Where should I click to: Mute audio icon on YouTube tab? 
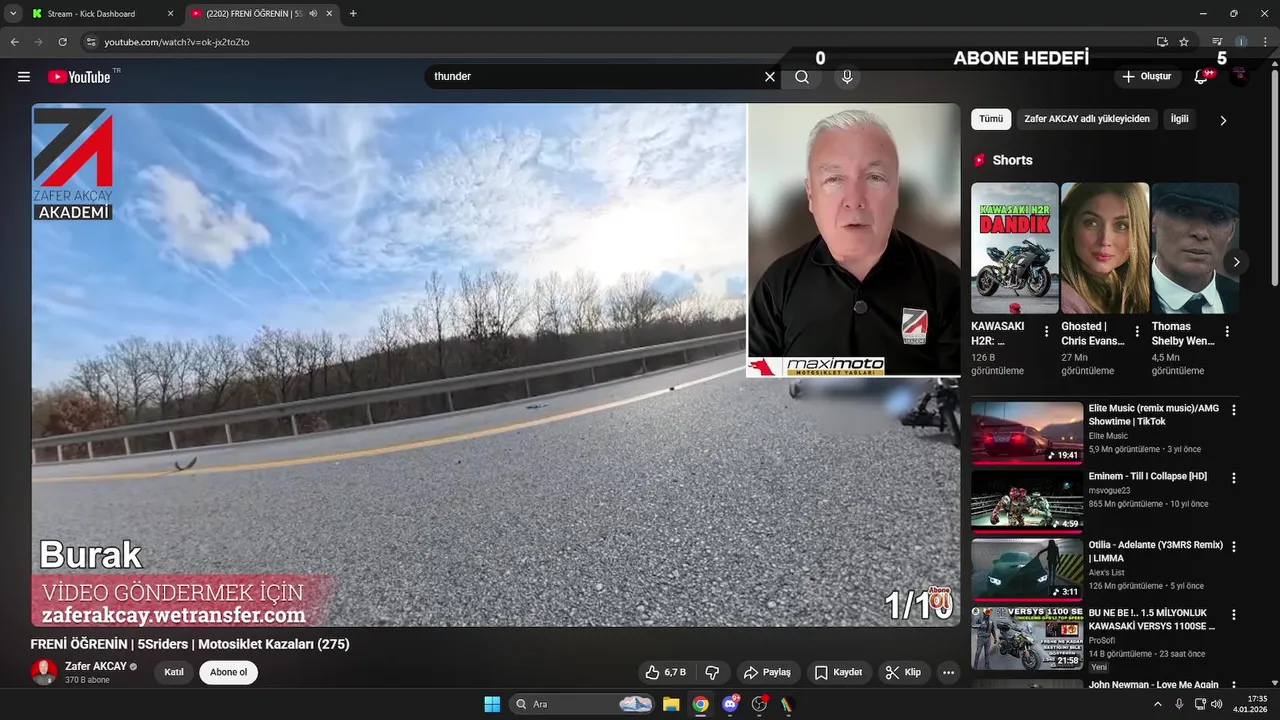pos(313,14)
